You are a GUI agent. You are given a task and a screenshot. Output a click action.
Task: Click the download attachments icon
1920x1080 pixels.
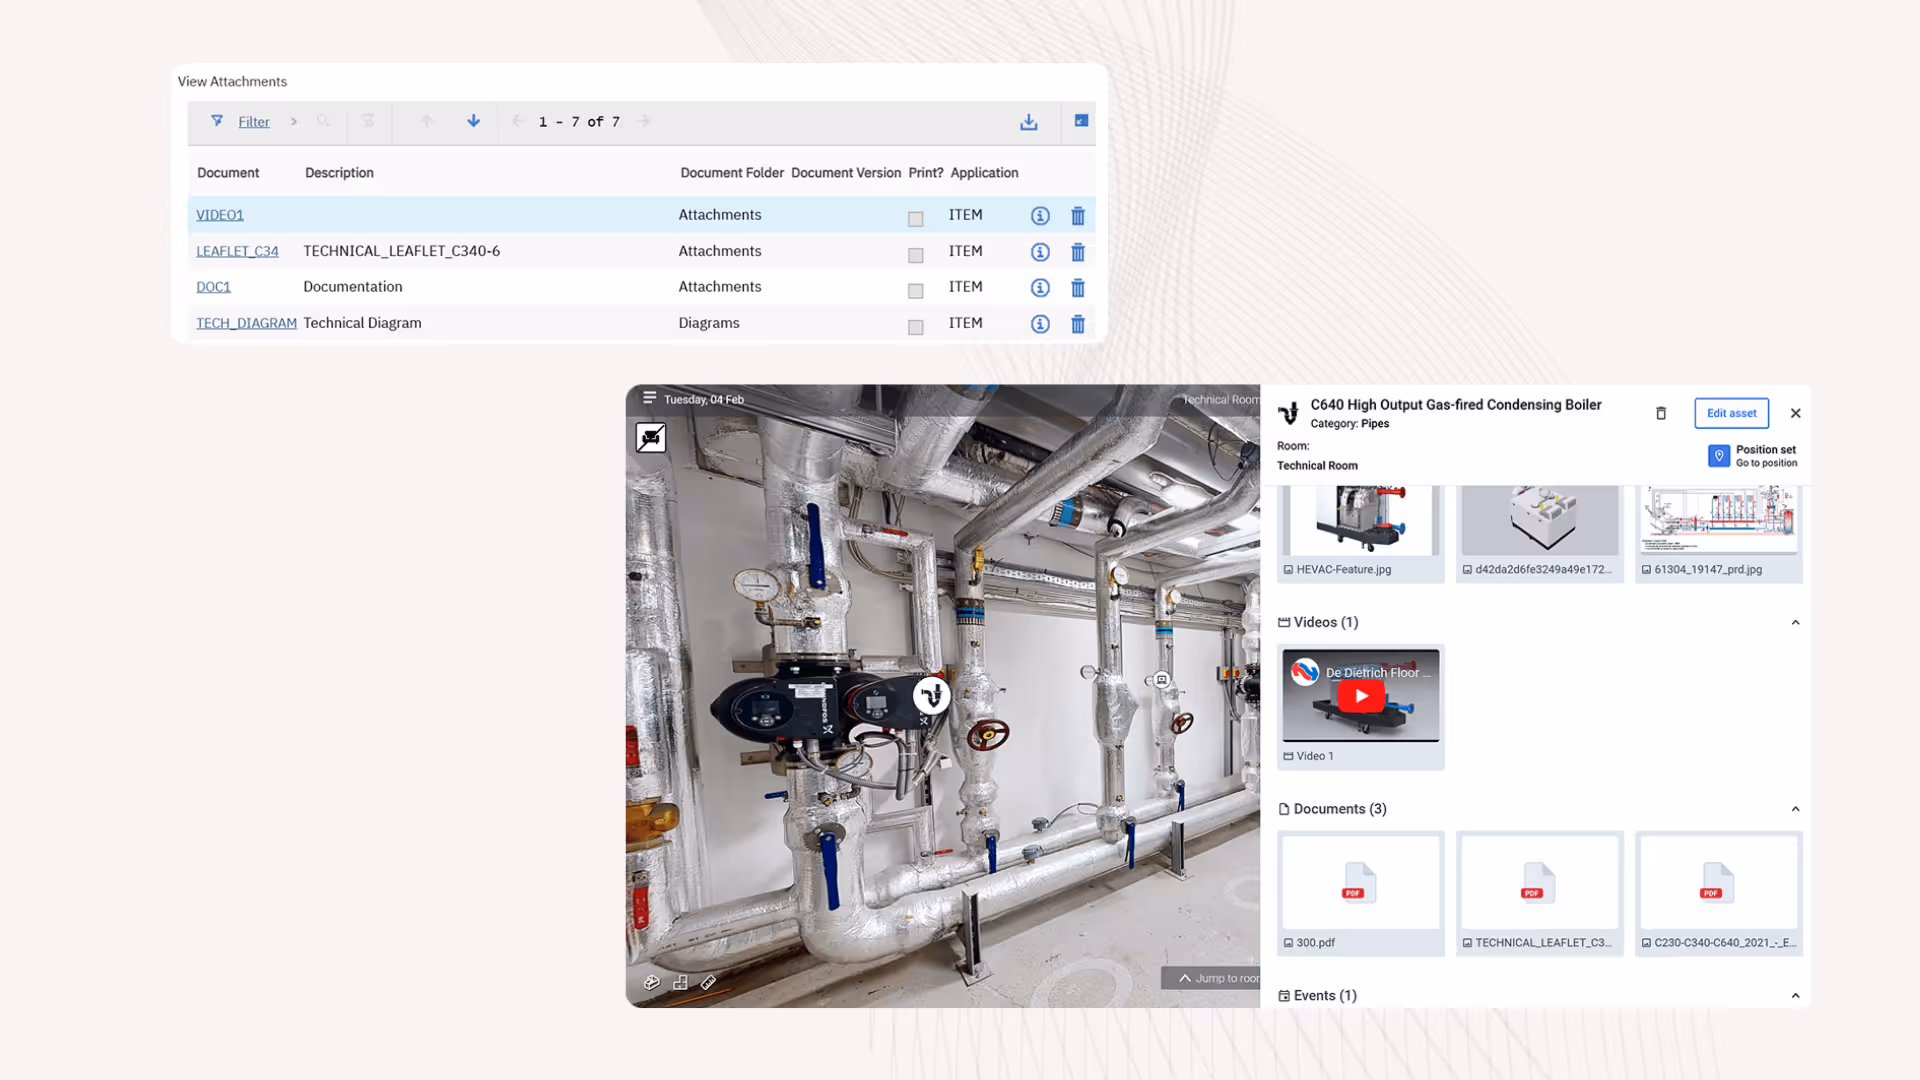(x=1028, y=122)
